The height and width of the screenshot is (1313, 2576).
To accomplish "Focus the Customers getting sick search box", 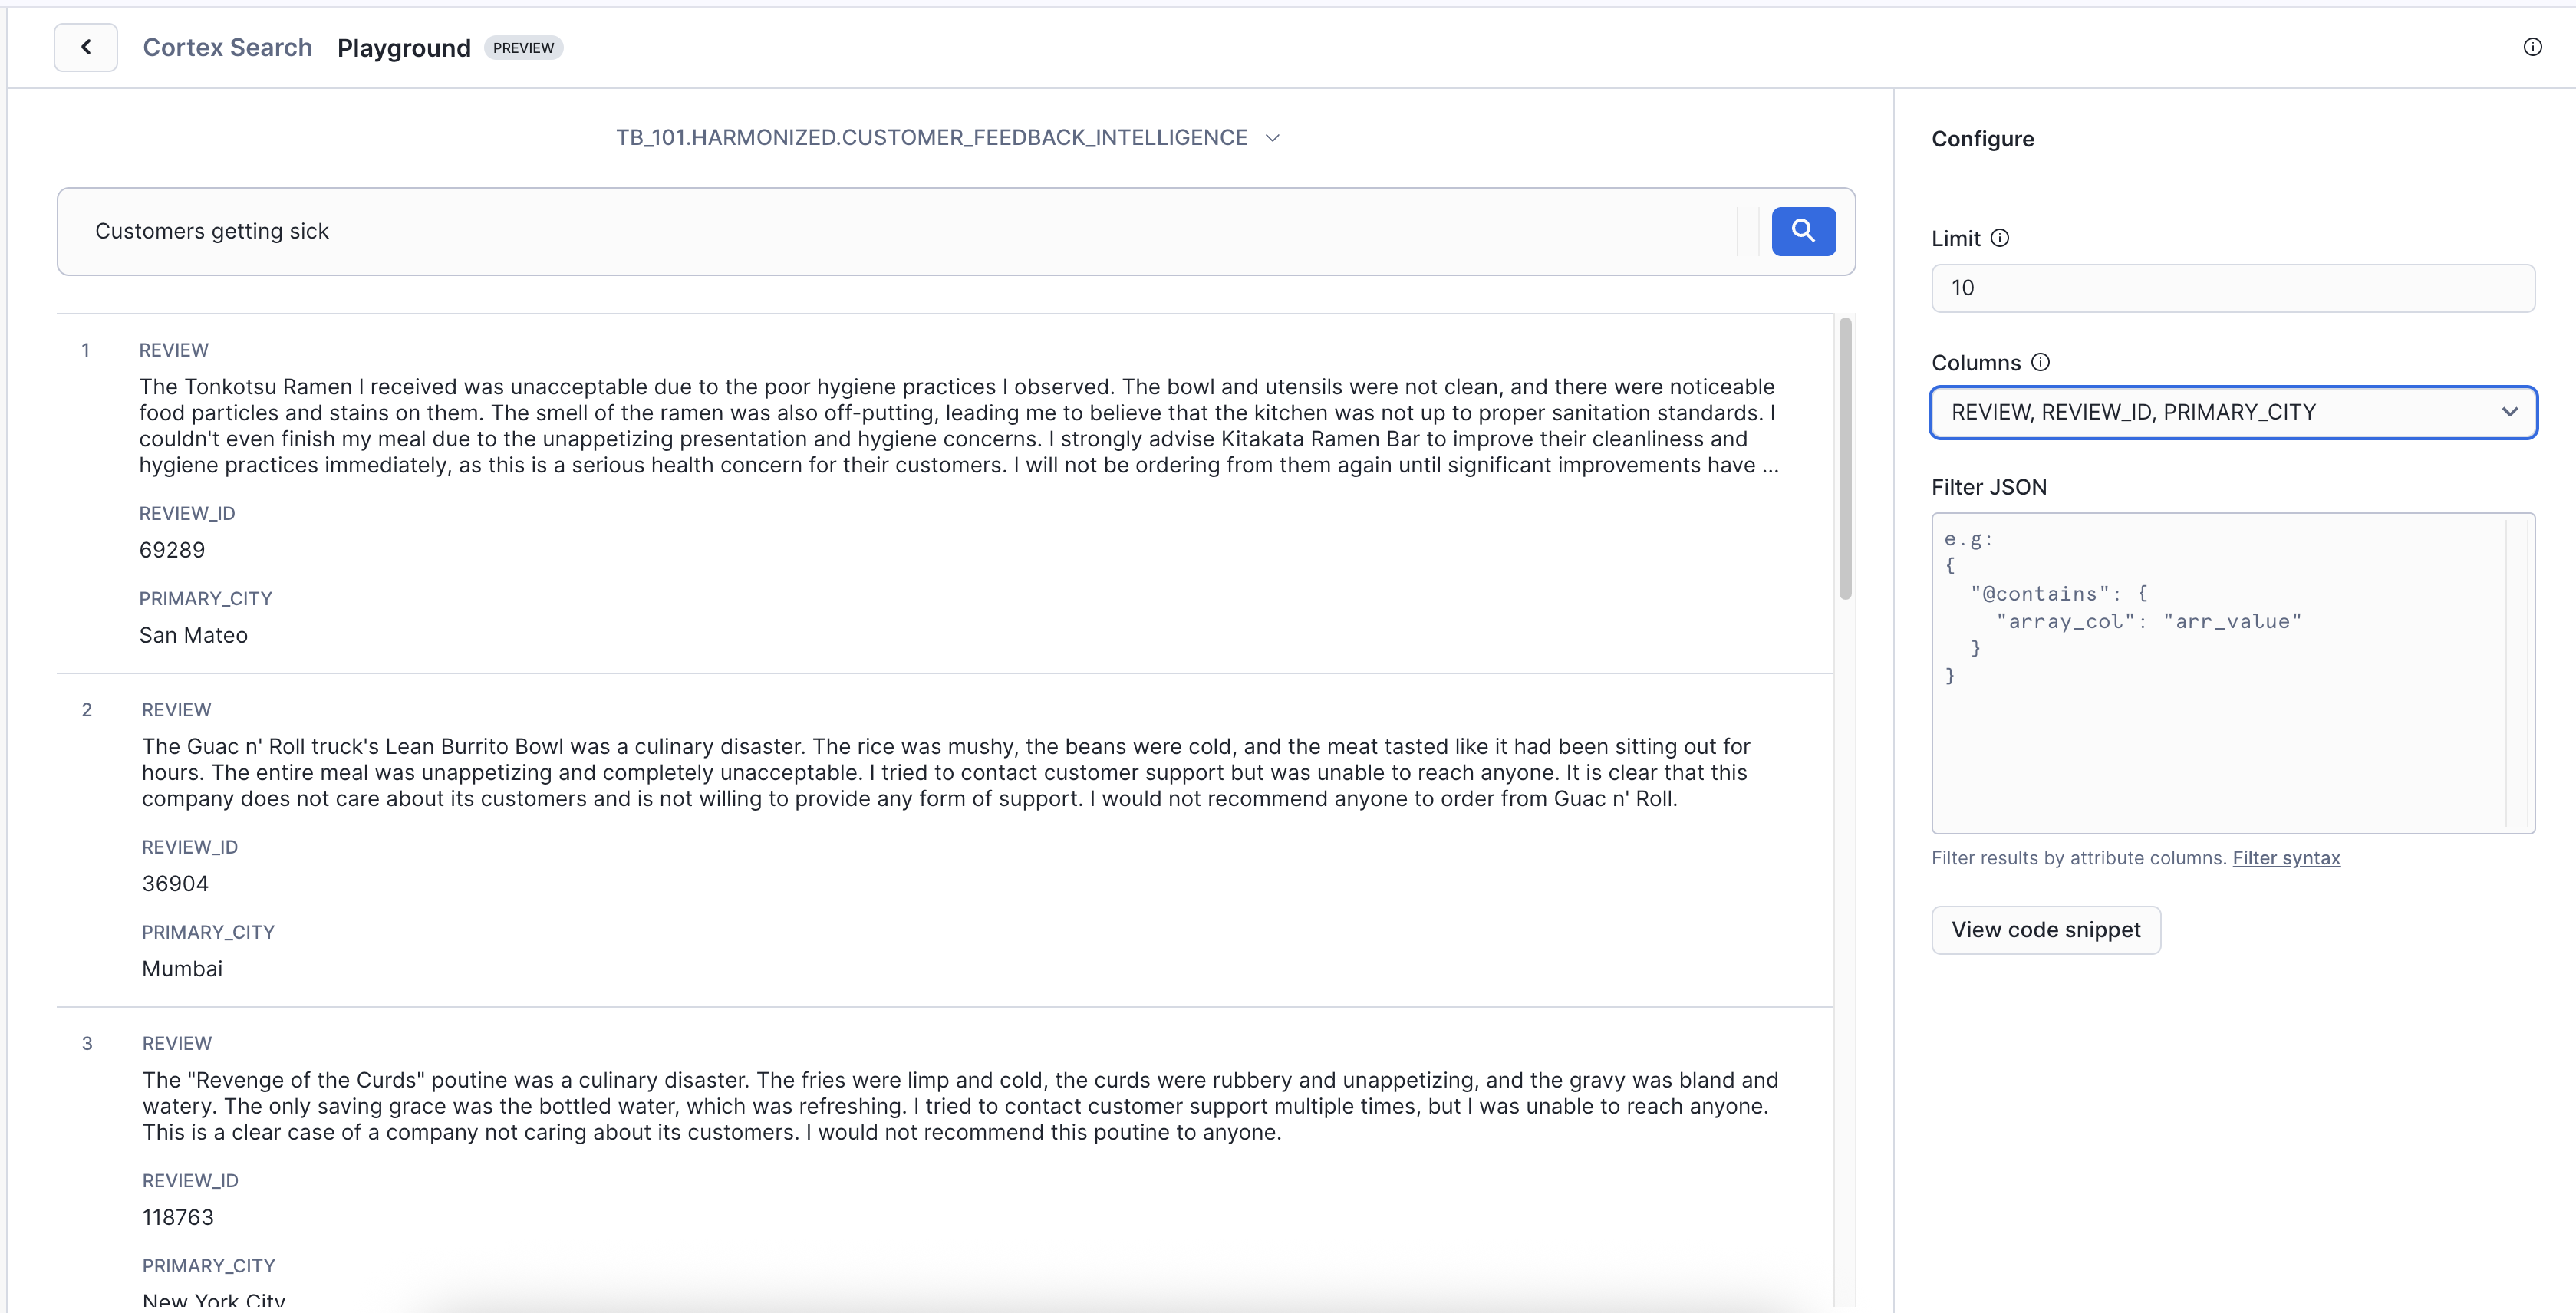I will (x=900, y=231).
